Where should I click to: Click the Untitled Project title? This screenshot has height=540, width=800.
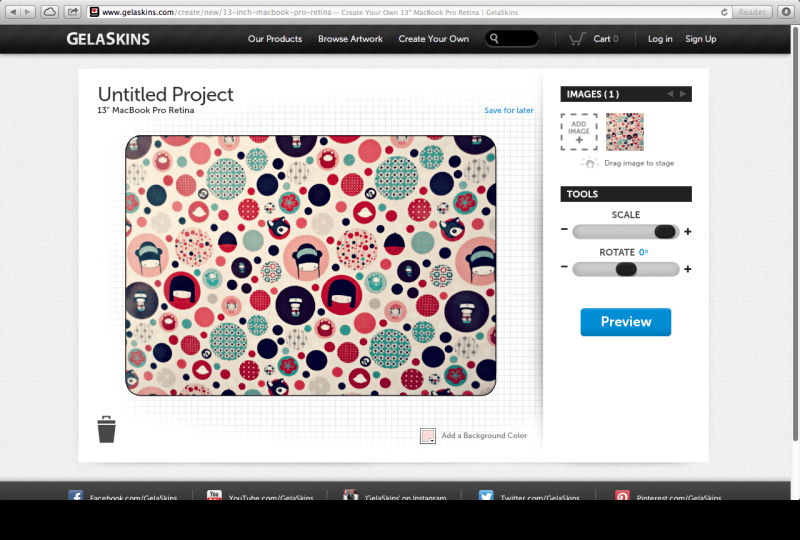click(165, 94)
